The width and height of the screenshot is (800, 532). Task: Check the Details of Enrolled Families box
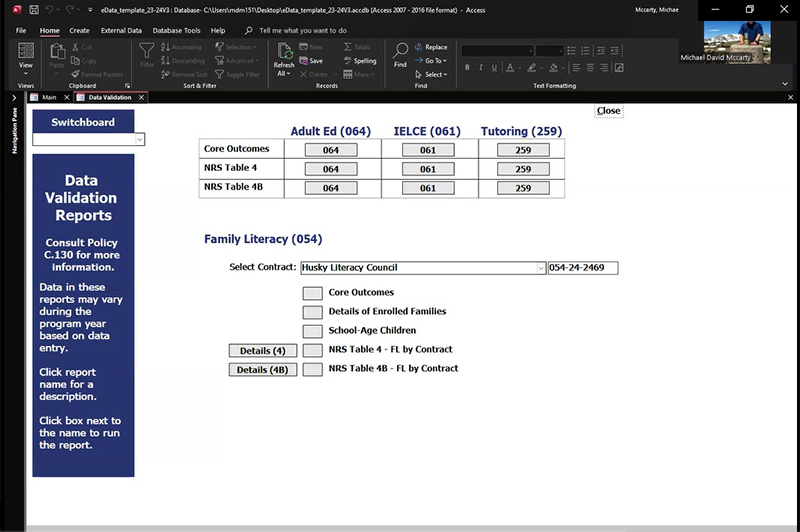pos(312,312)
